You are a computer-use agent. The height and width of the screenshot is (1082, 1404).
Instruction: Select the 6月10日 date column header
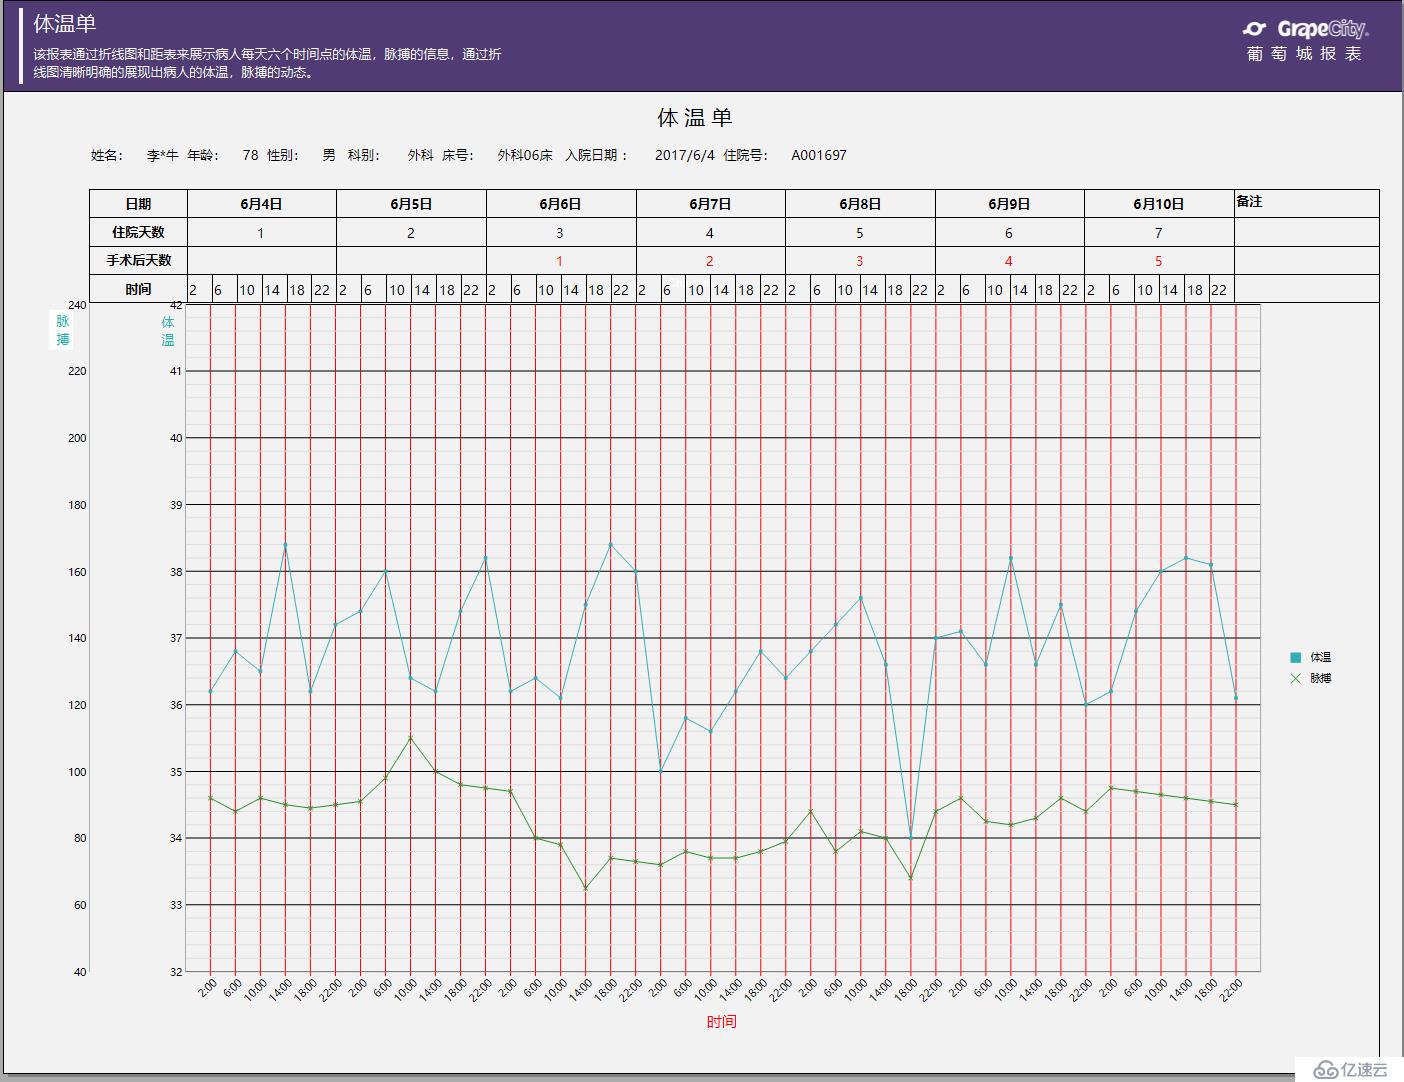(1159, 204)
